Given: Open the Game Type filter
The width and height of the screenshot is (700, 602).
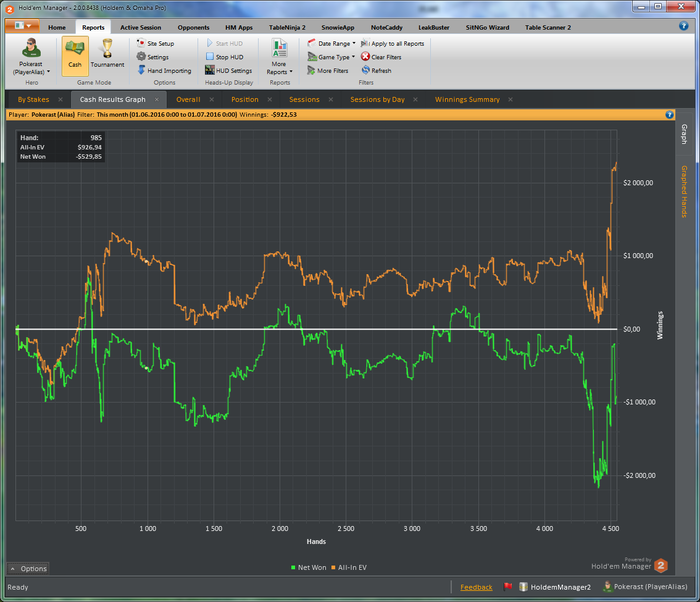Looking at the screenshot, I should point(329,57).
